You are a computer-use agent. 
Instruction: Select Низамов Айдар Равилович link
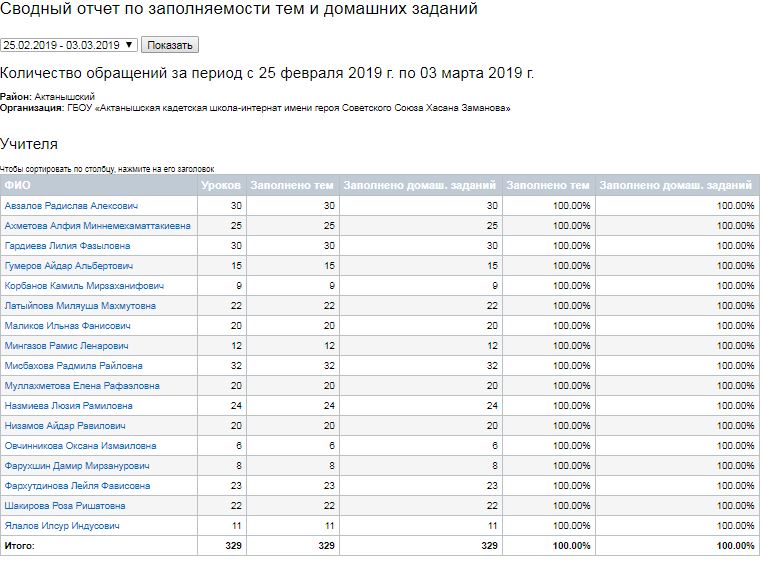pyautogui.click(x=65, y=426)
